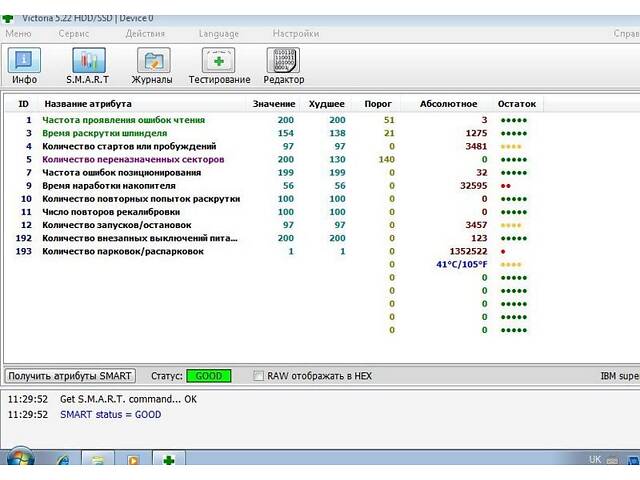Click the Значение column header

(273, 104)
